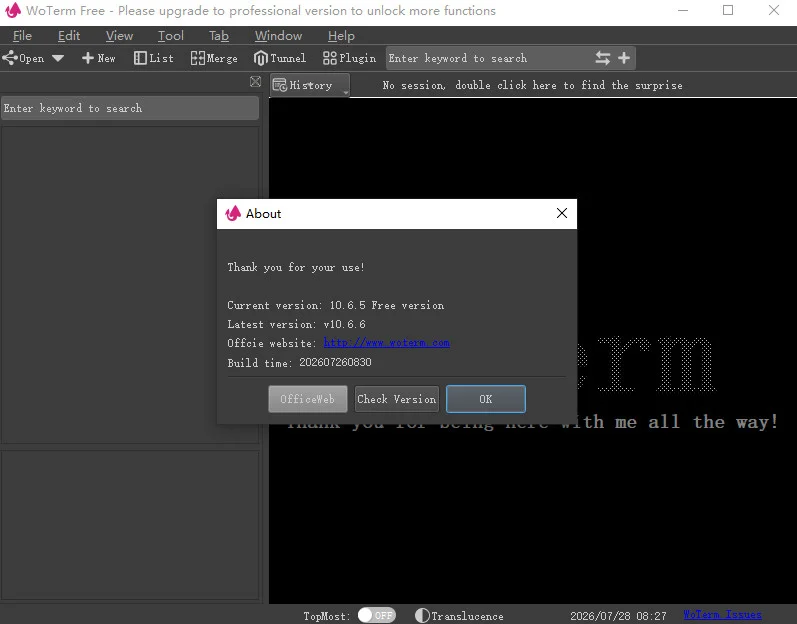This screenshot has width=797, height=624.
Task: Close the left session sidebar panel
Action: pyautogui.click(x=255, y=81)
